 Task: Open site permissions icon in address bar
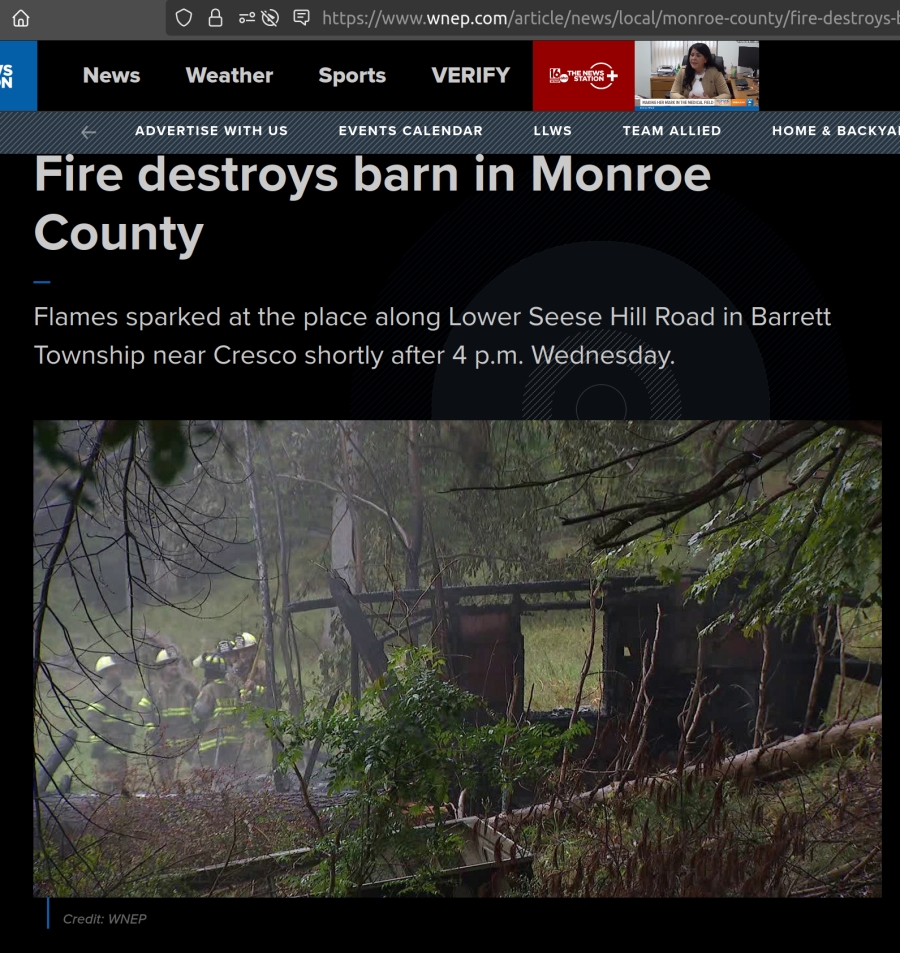click(x=246, y=18)
